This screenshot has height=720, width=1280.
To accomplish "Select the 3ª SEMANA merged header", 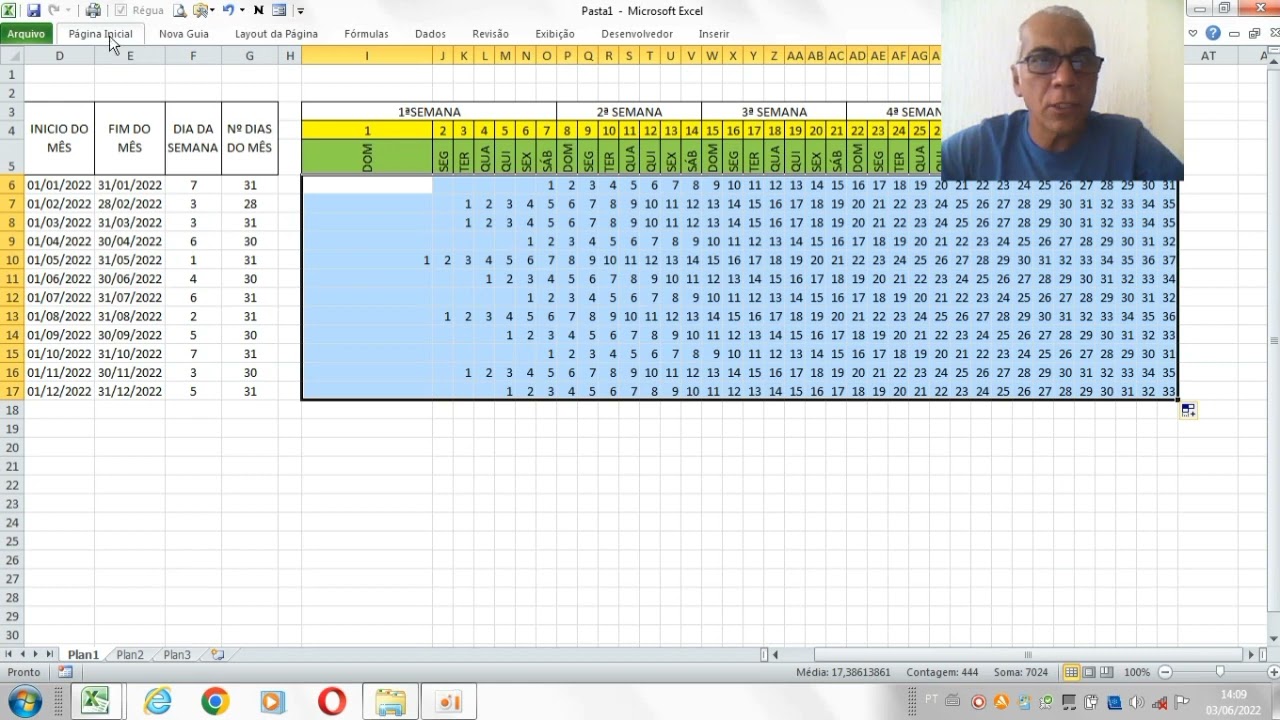I will point(774,112).
